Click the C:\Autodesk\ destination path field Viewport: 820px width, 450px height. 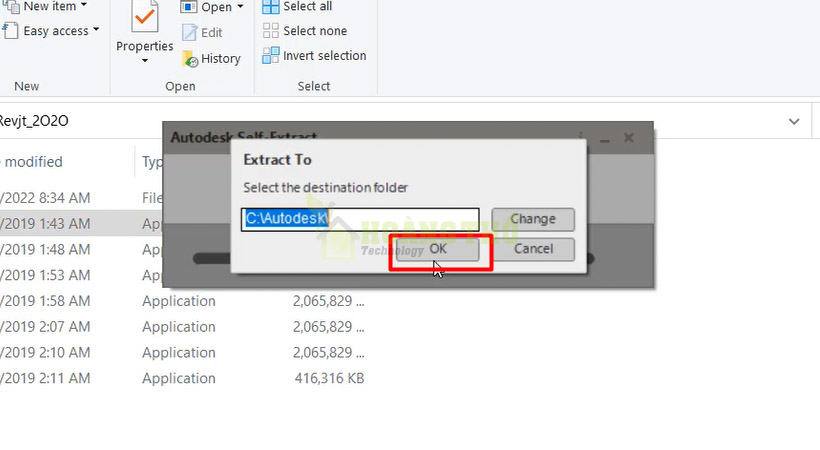(x=360, y=219)
